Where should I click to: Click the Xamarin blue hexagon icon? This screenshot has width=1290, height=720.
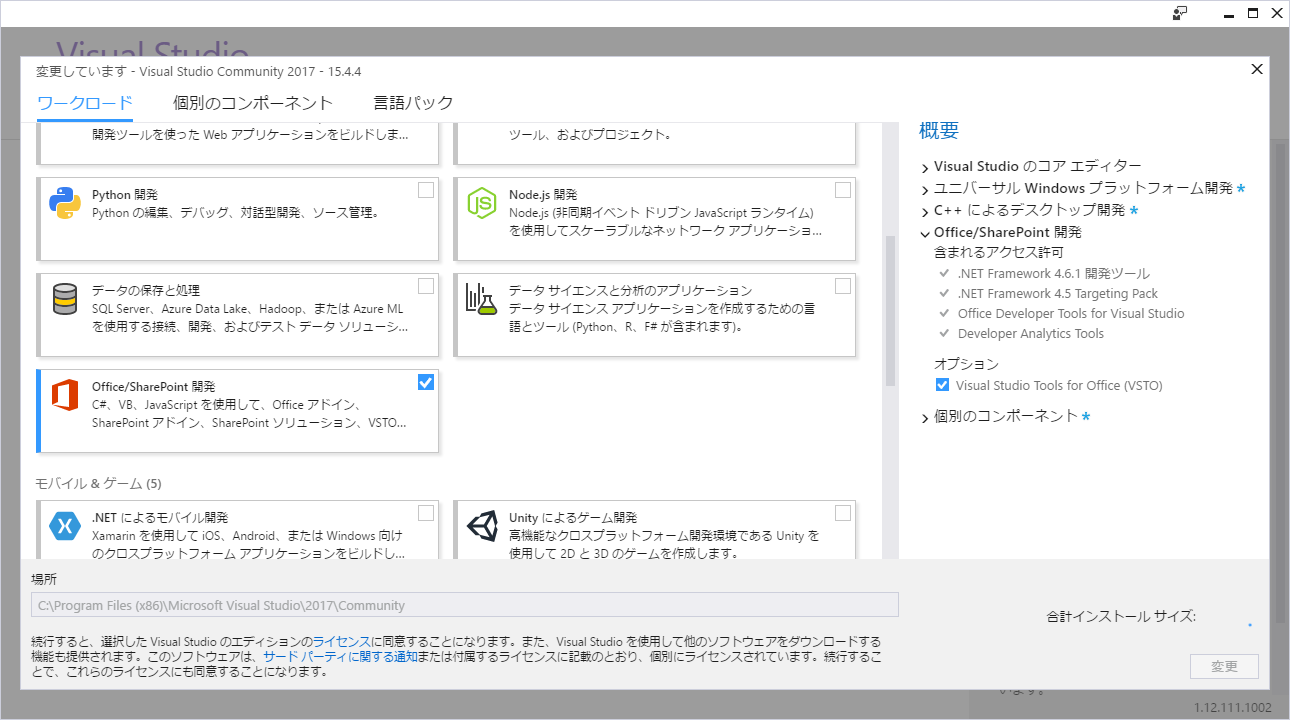click(x=65, y=526)
